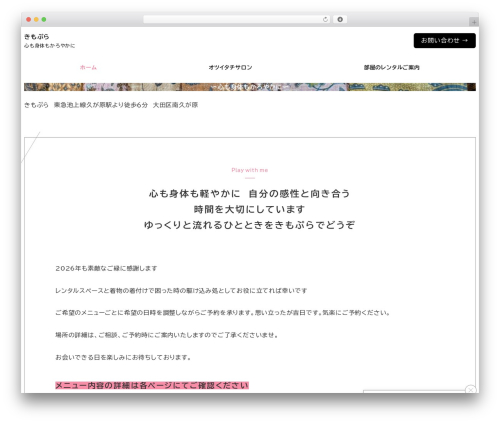Click the お問い合わせ contact button
The height and width of the screenshot is (423, 500).
(444, 40)
